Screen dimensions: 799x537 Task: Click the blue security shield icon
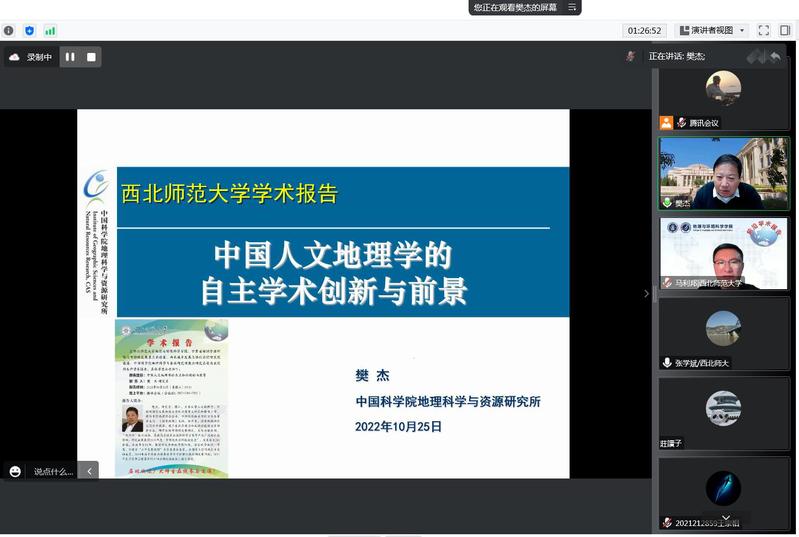(x=29, y=31)
